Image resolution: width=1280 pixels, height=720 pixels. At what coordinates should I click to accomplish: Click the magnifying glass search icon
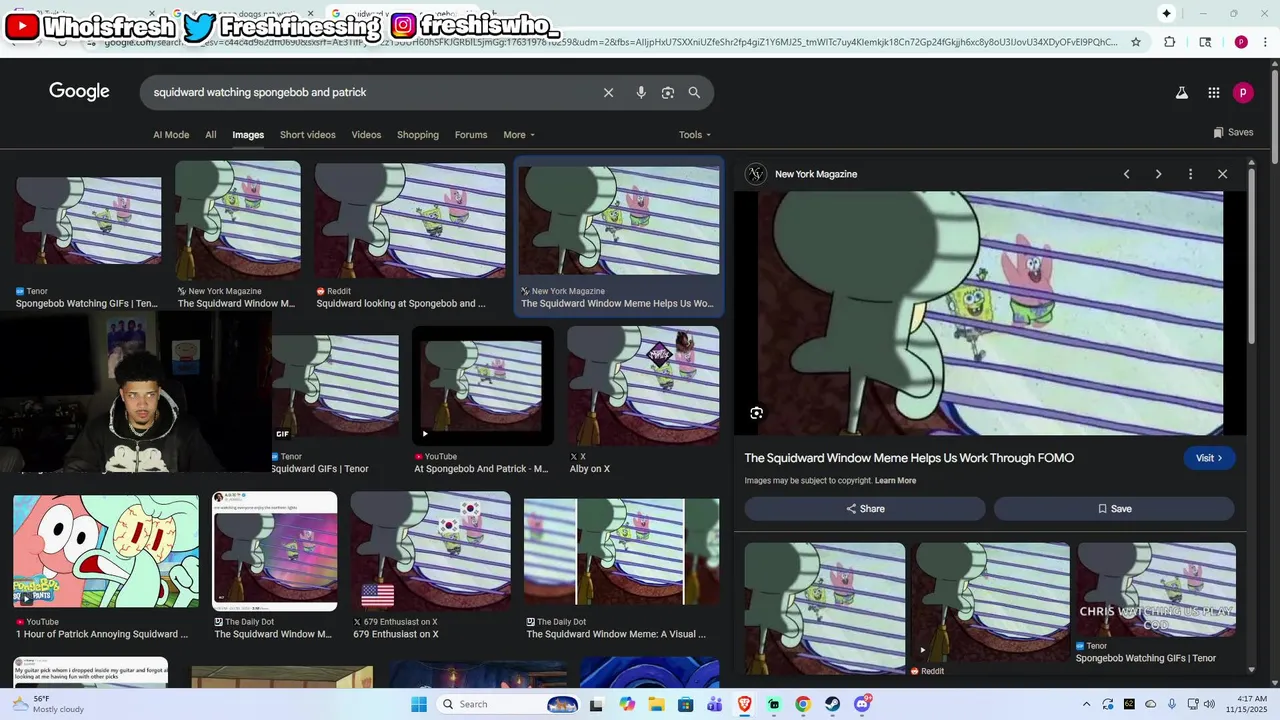coord(694,92)
